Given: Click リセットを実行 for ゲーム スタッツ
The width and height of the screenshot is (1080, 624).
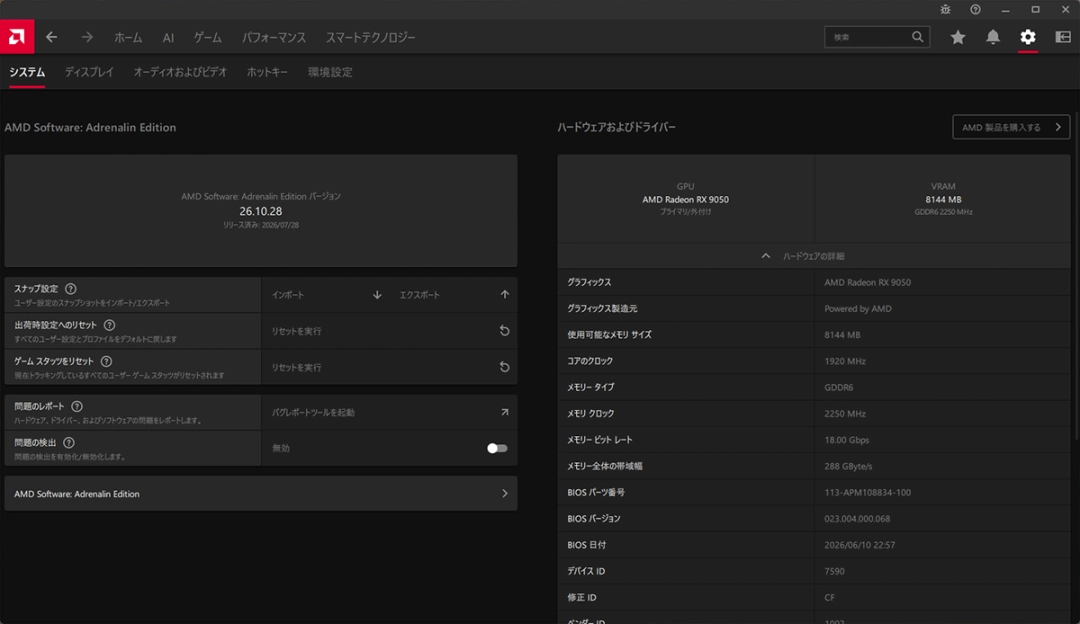Looking at the screenshot, I should pos(389,367).
